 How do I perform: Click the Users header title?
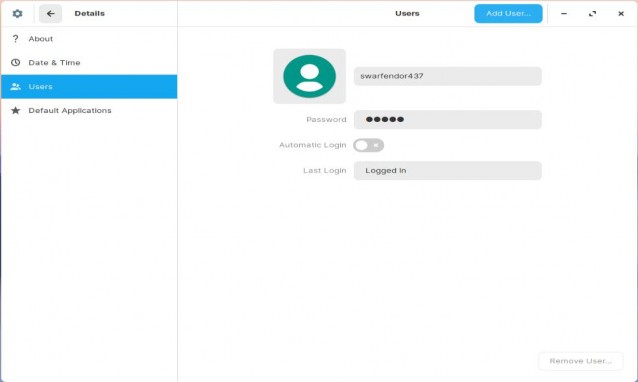407,13
